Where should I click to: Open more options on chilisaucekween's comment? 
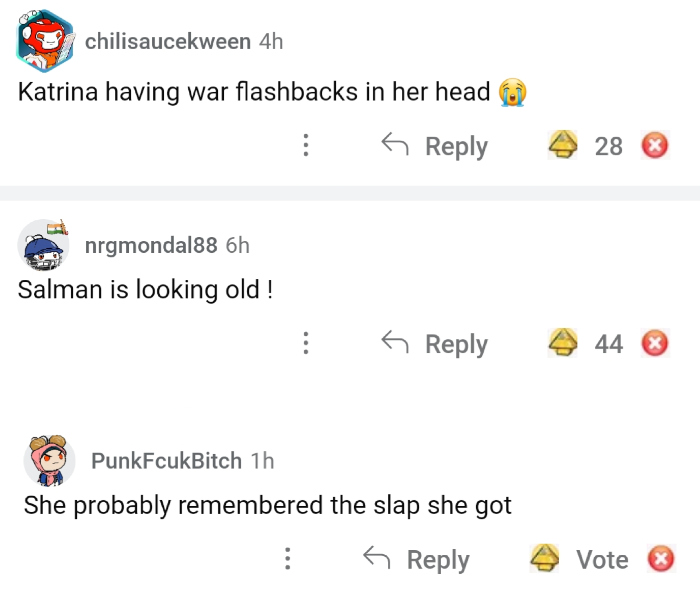pyautogui.click(x=305, y=146)
